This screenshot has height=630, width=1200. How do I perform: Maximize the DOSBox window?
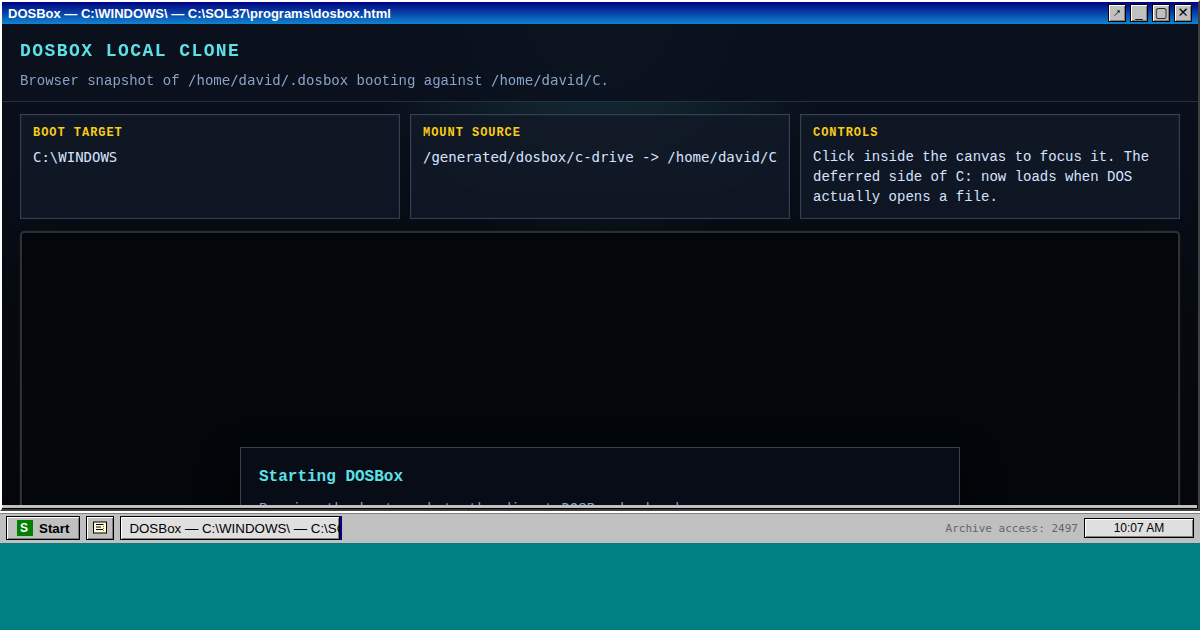1161,13
